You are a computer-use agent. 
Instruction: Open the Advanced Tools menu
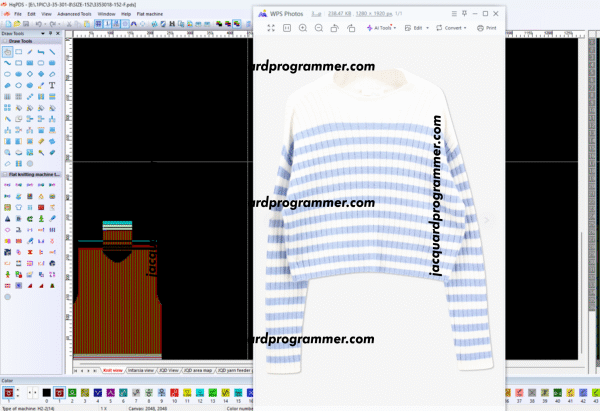pyautogui.click(x=74, y=14)
